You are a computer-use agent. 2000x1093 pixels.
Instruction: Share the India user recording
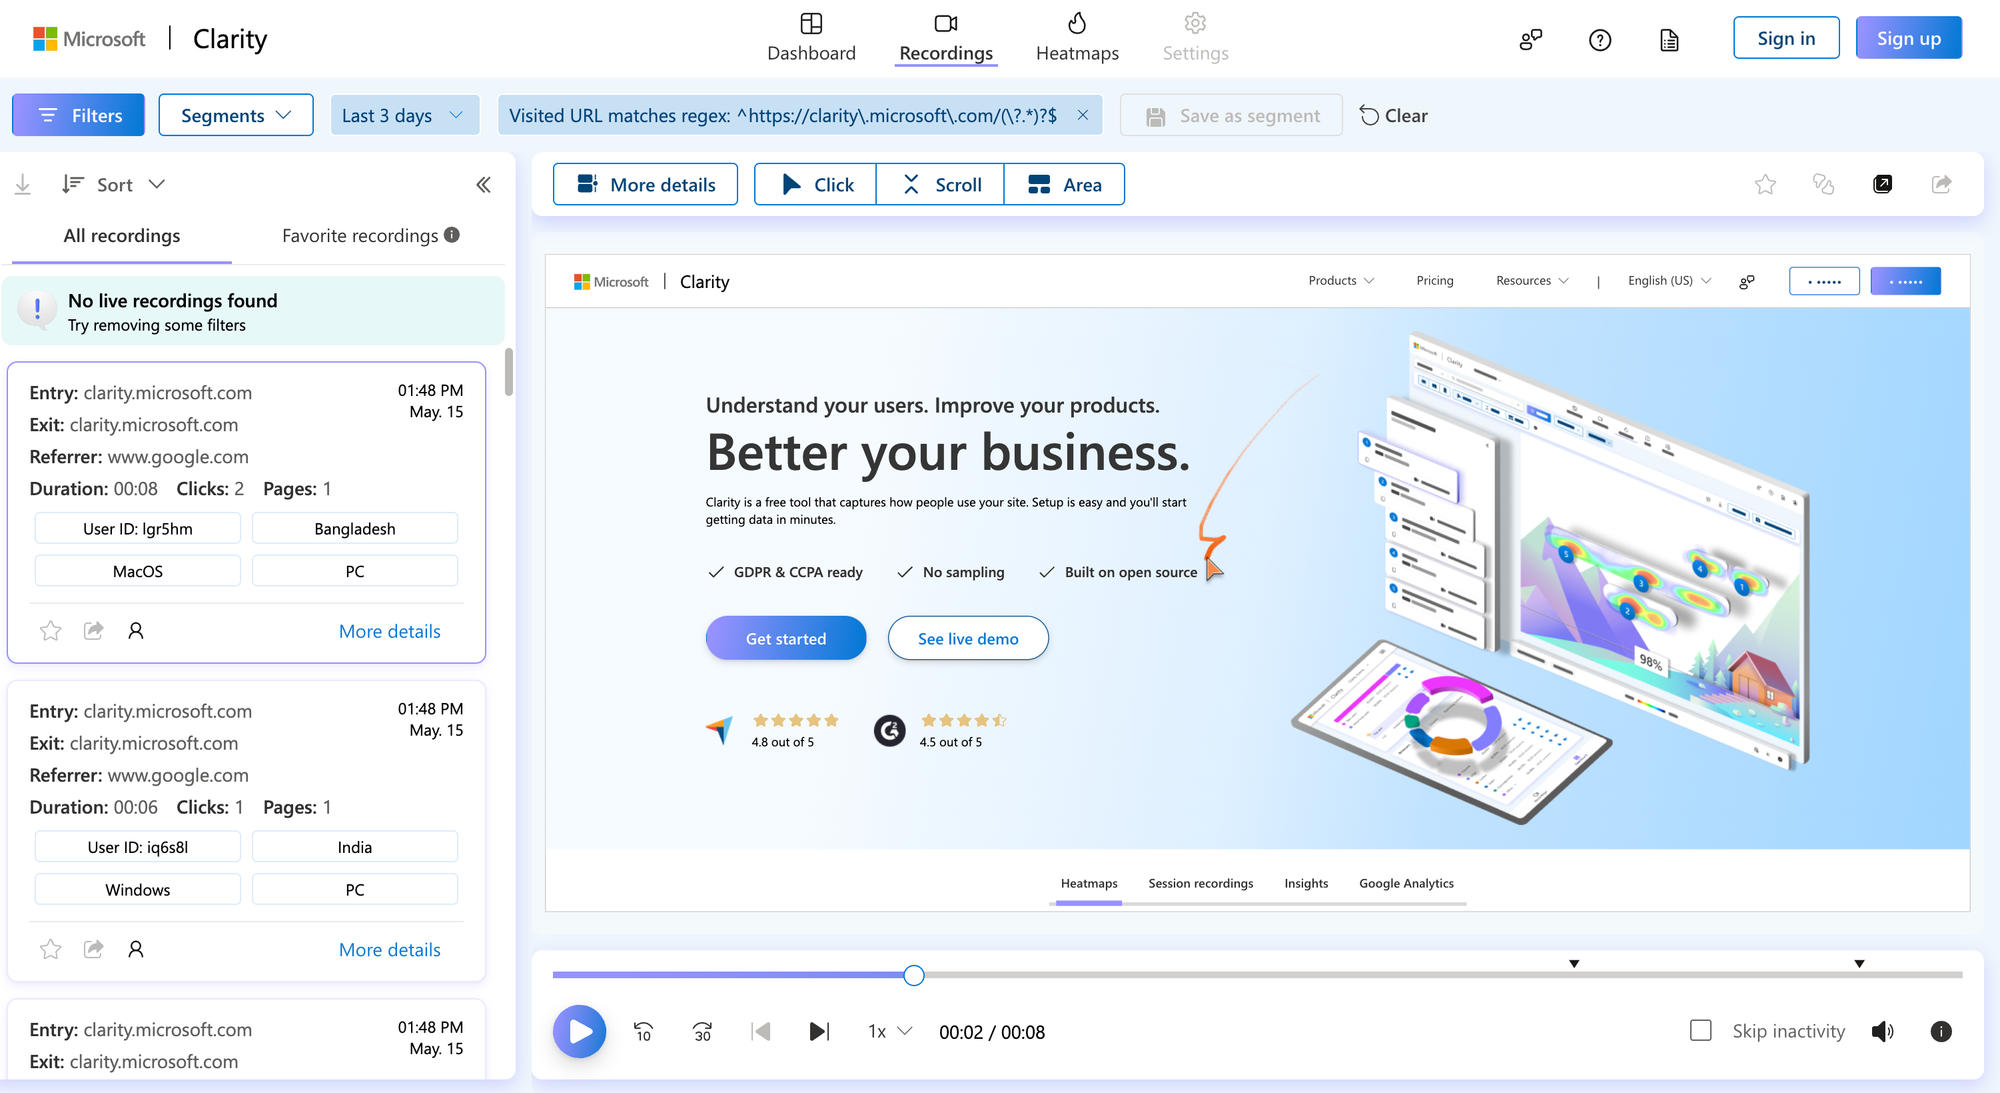(x=93, y=949)
